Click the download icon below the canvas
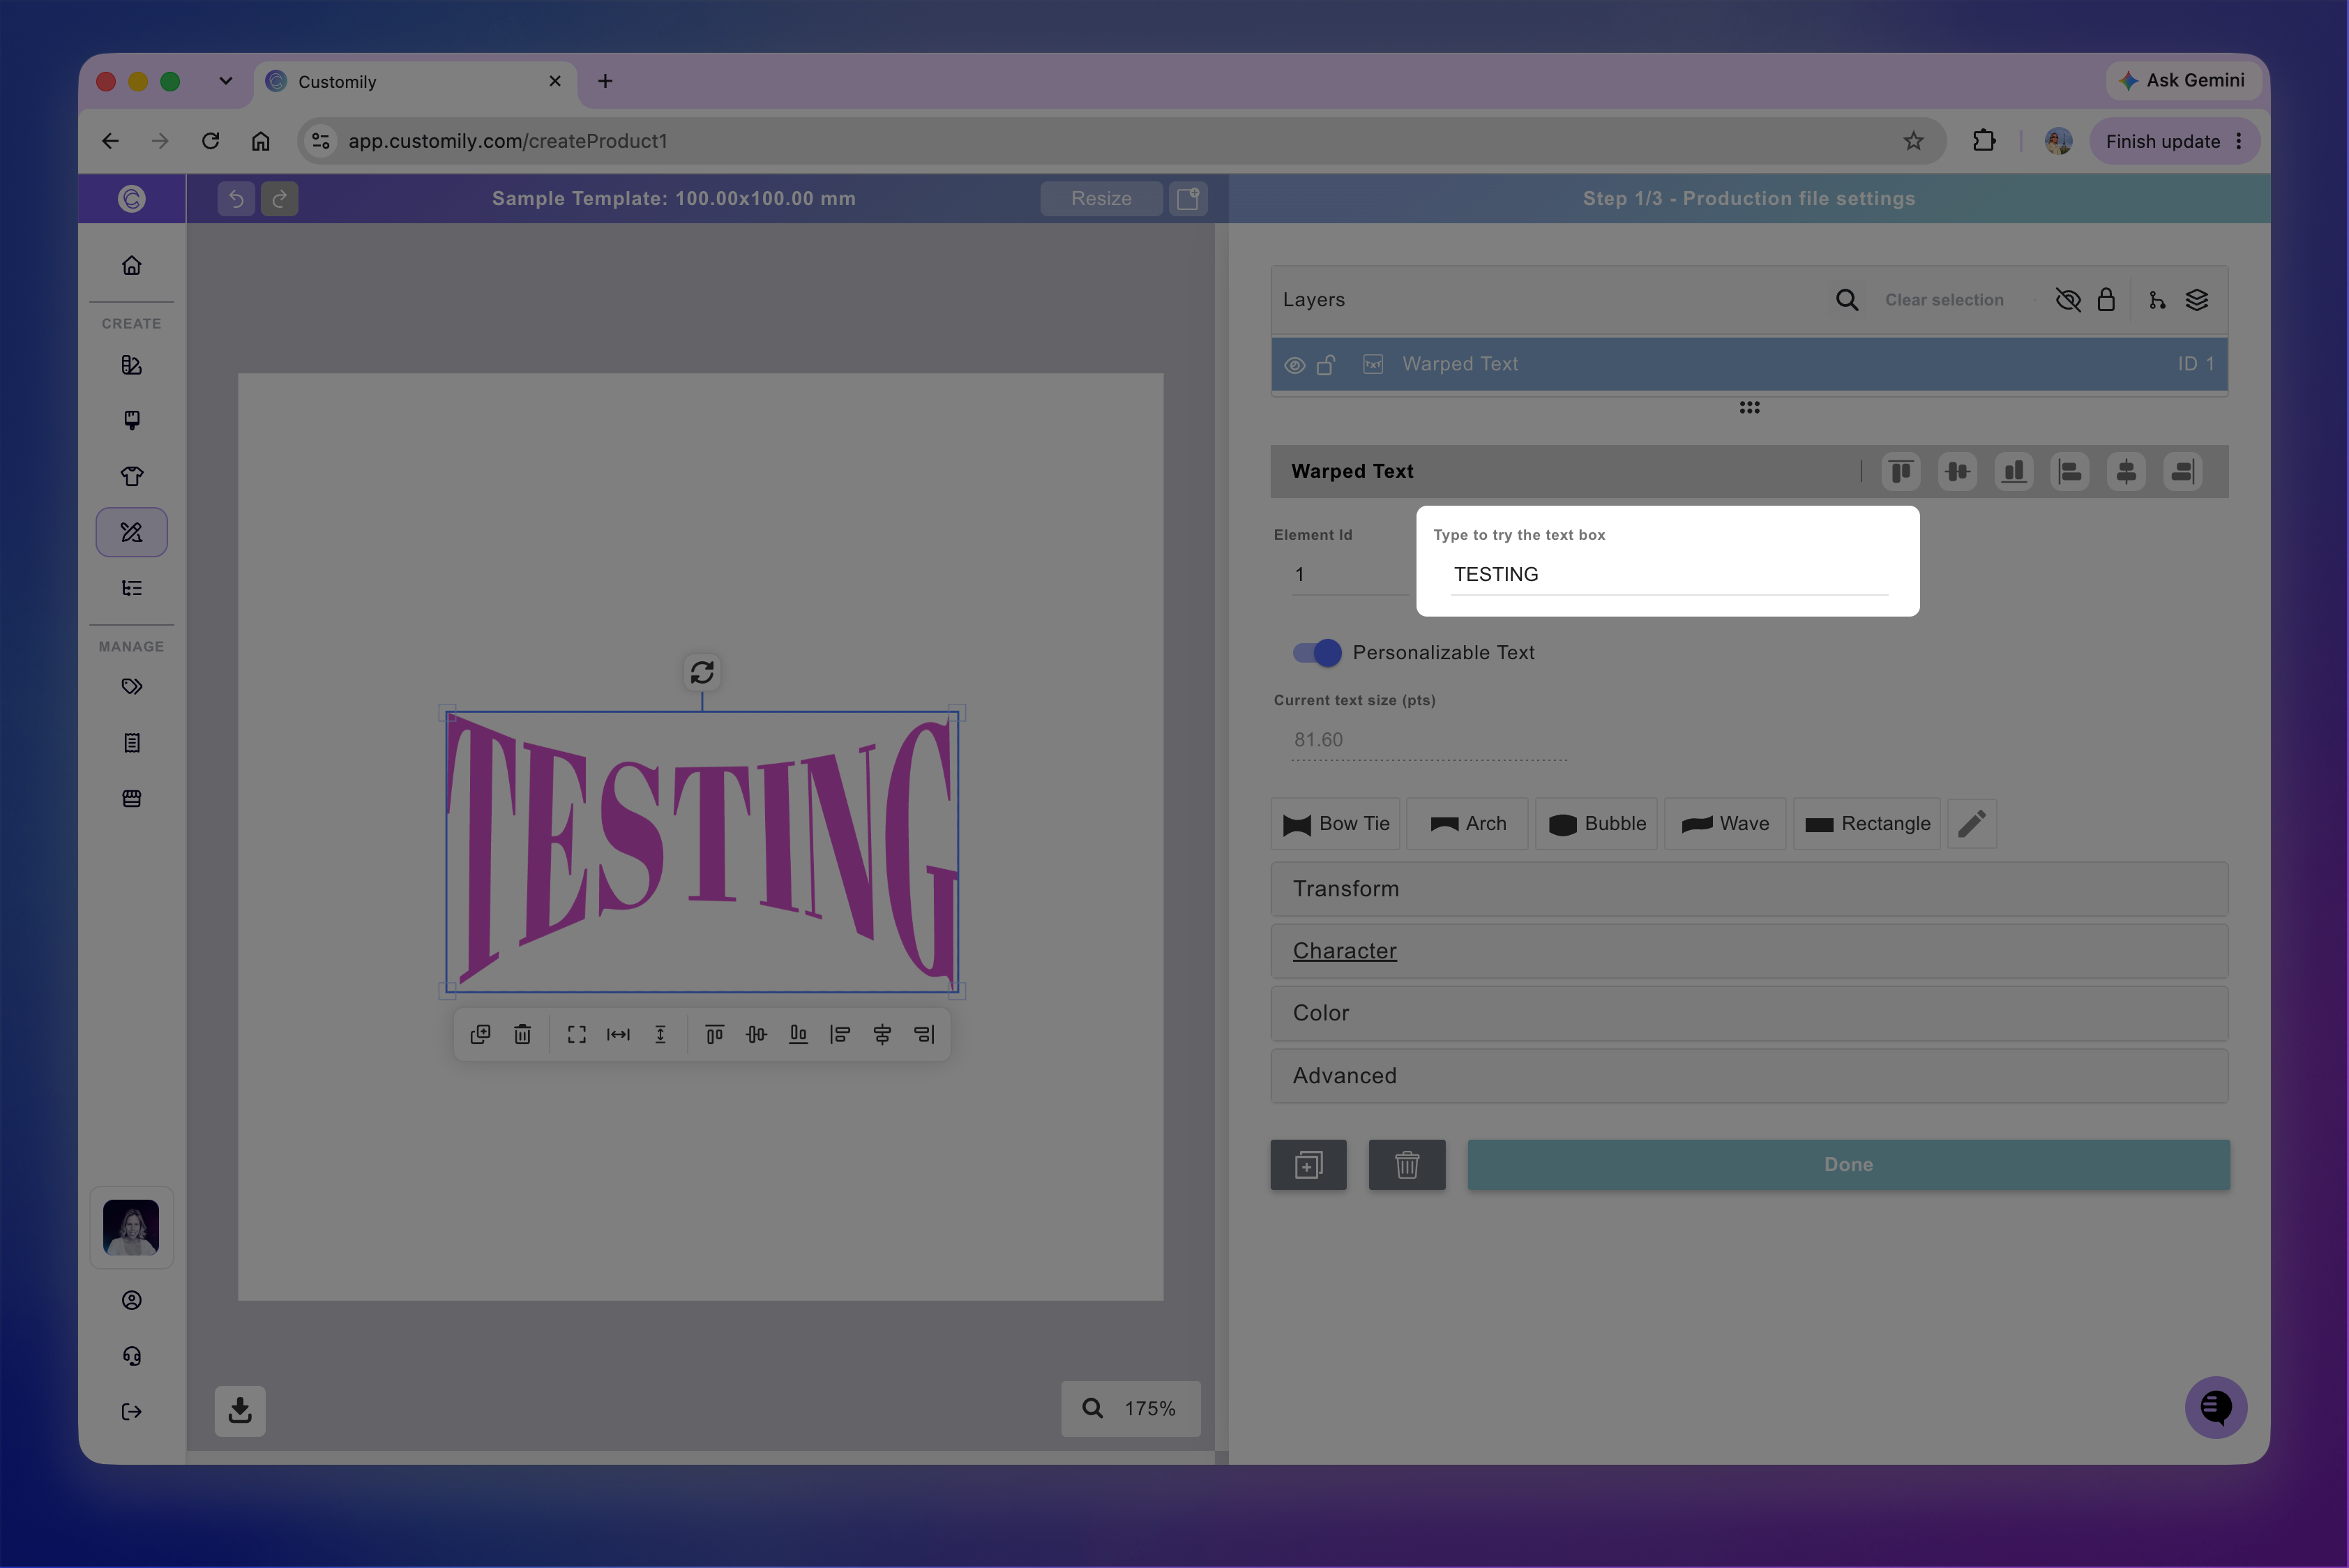 coord(240,1410)
